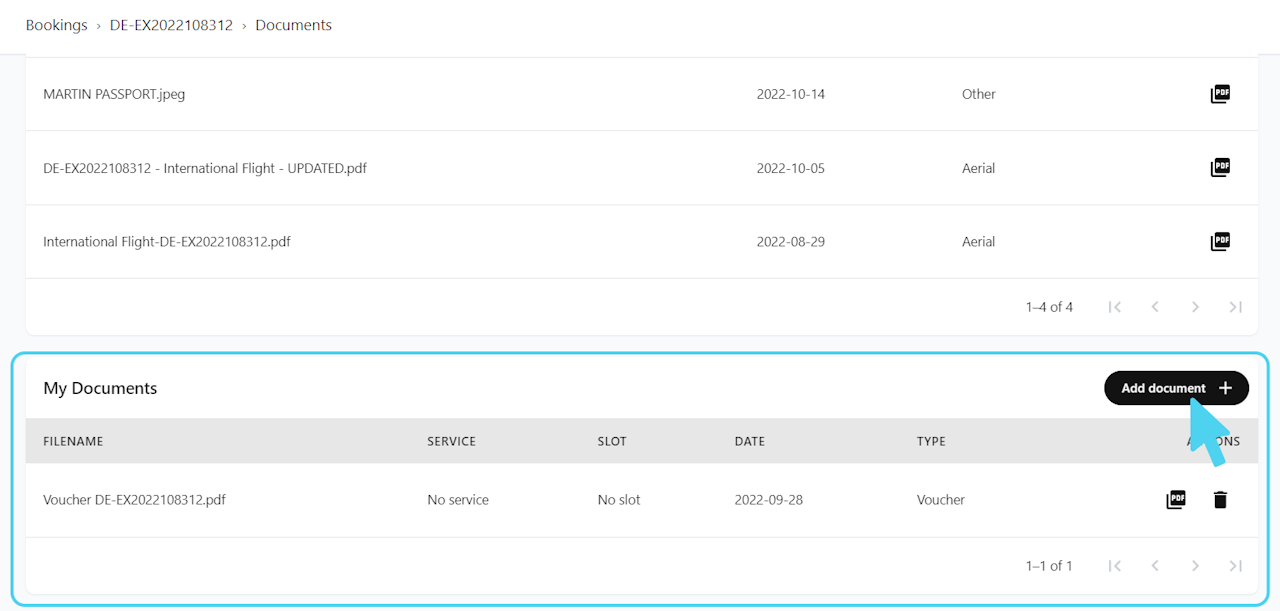Open PDF icon for International Flight UPDATED document

tap(1220, 168)
